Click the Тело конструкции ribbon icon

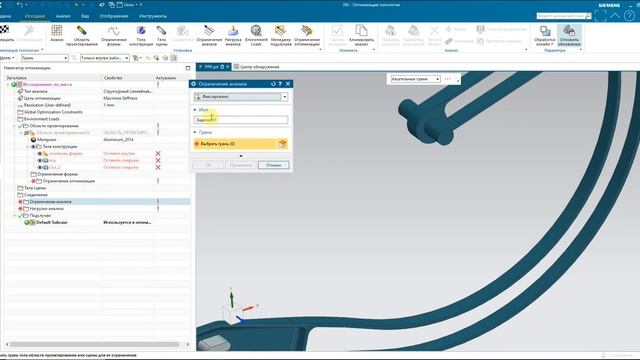point(141,31)
